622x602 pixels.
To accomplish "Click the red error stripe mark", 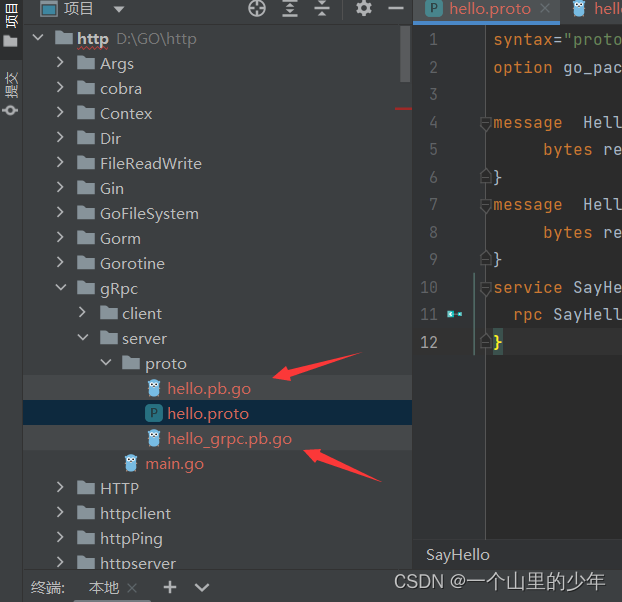I will click(x=403, y=108).
